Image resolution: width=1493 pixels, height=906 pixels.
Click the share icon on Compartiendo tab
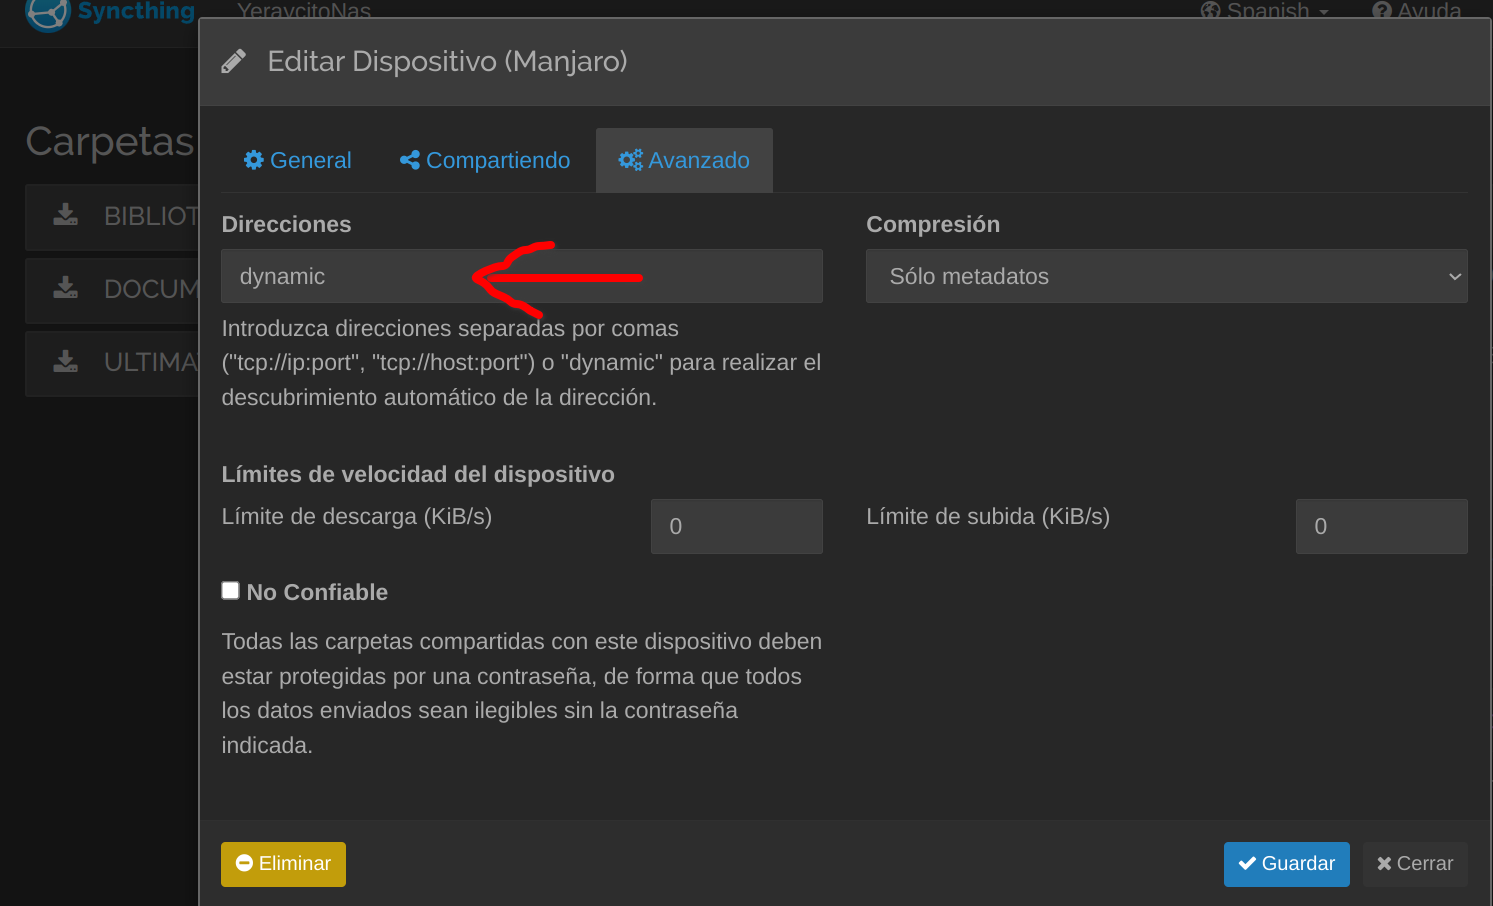click(409, 160)
